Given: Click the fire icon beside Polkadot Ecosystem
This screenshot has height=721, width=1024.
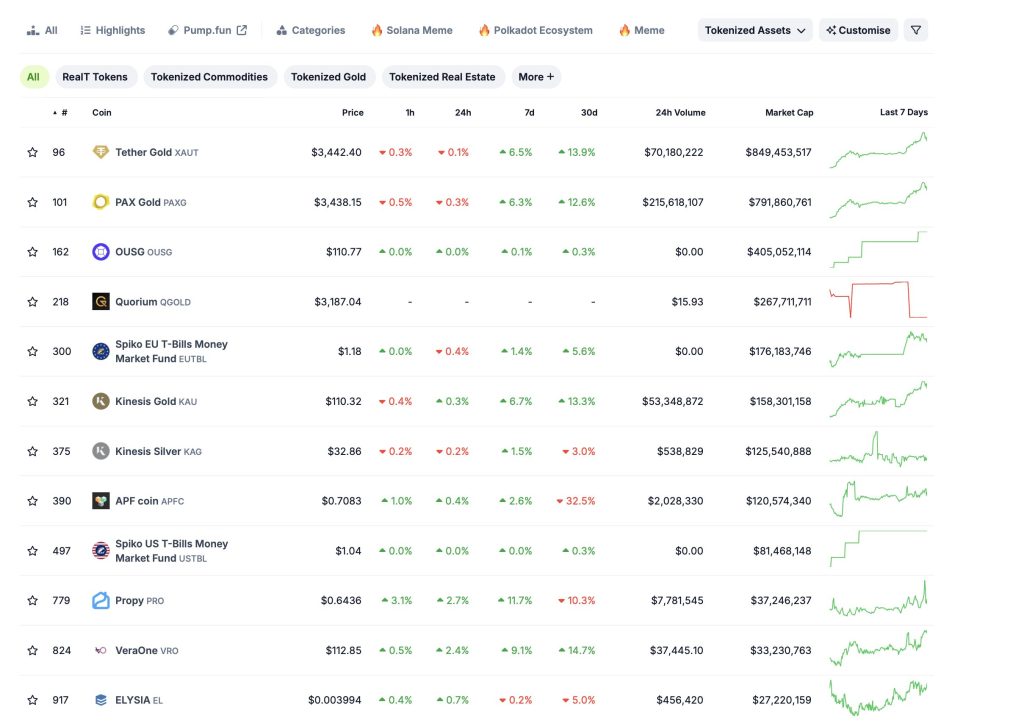Looking at the screenshot, I should click(x=484, y=30).
